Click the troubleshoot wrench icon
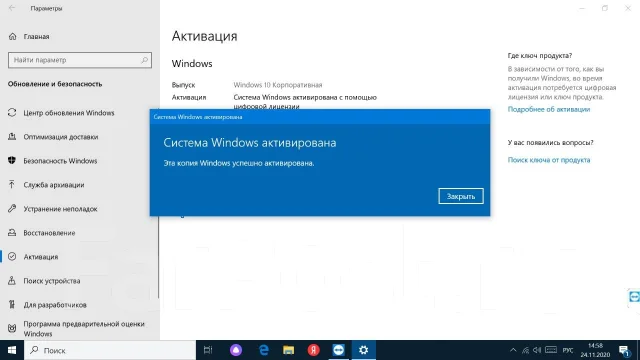Screen dimensions: 640x360 click(12, 209)
